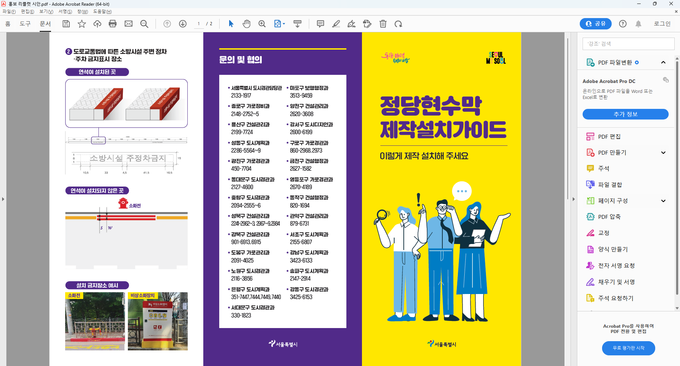Switch to the 문서 tab

point(45,24)
